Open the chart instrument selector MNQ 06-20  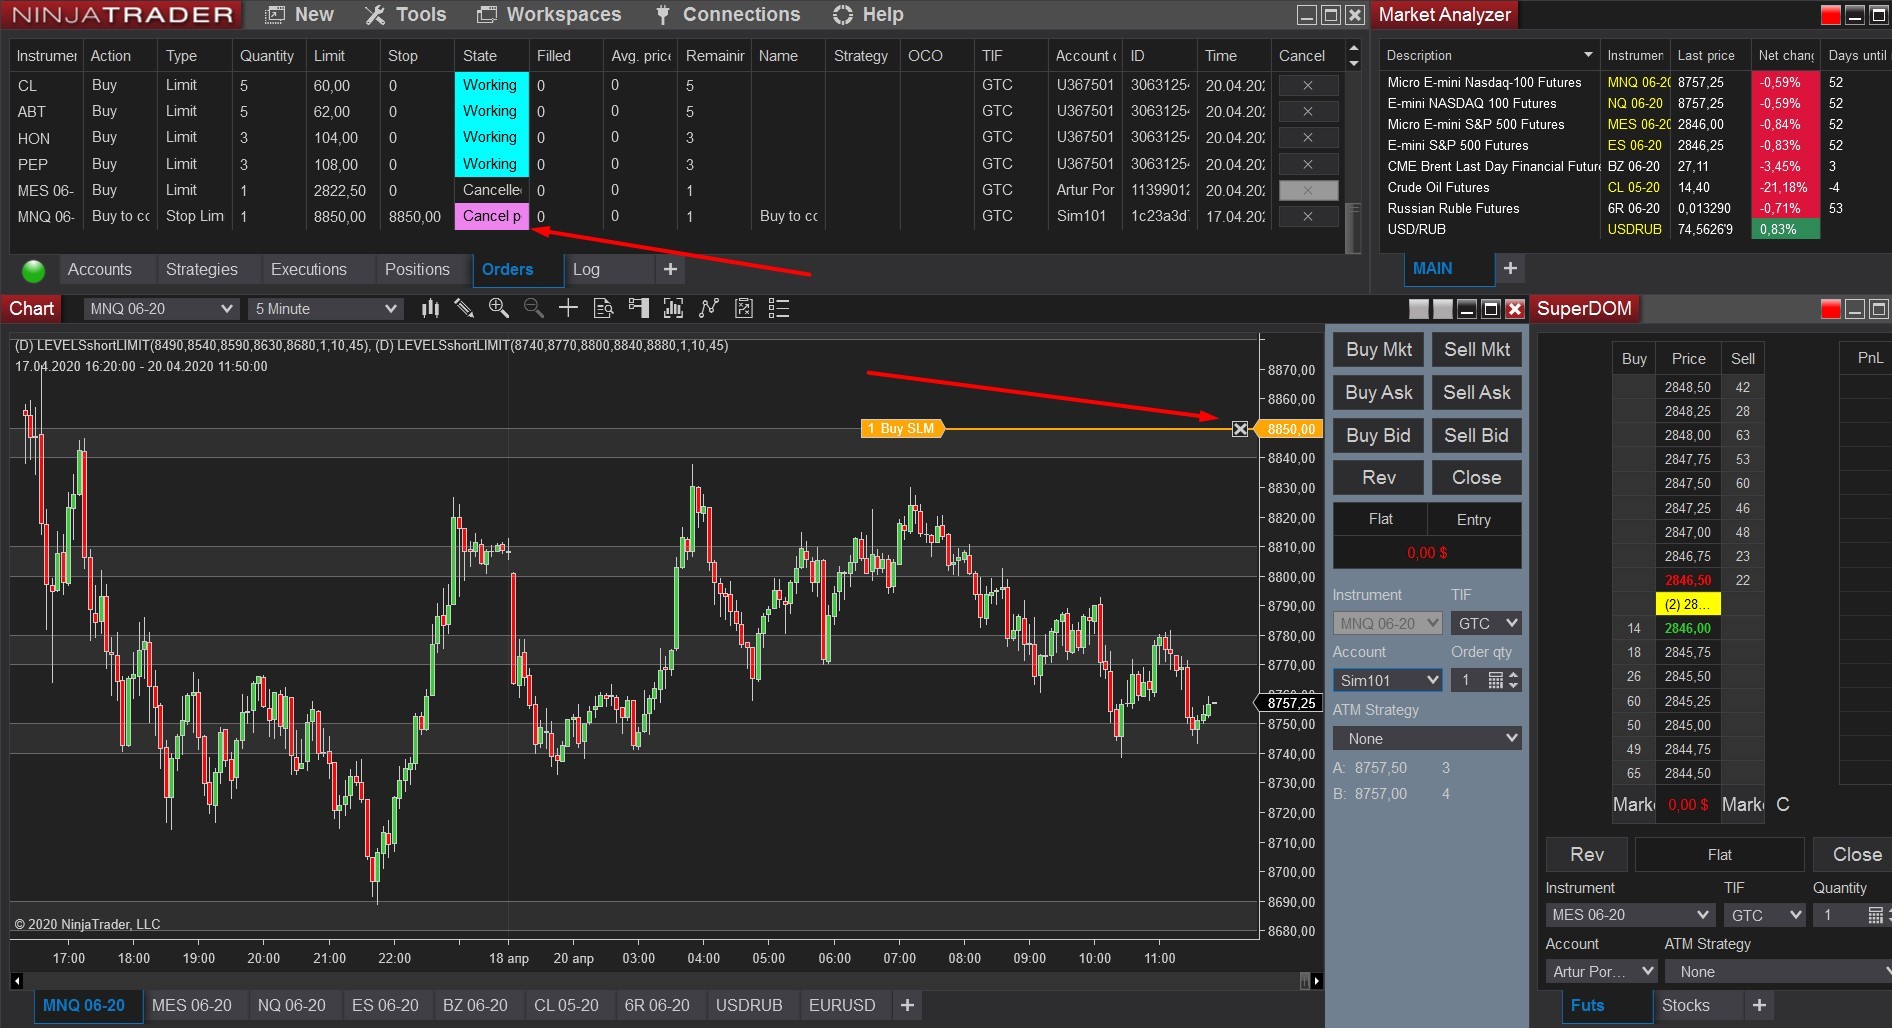pyautogui.click(x=161, y=309)
